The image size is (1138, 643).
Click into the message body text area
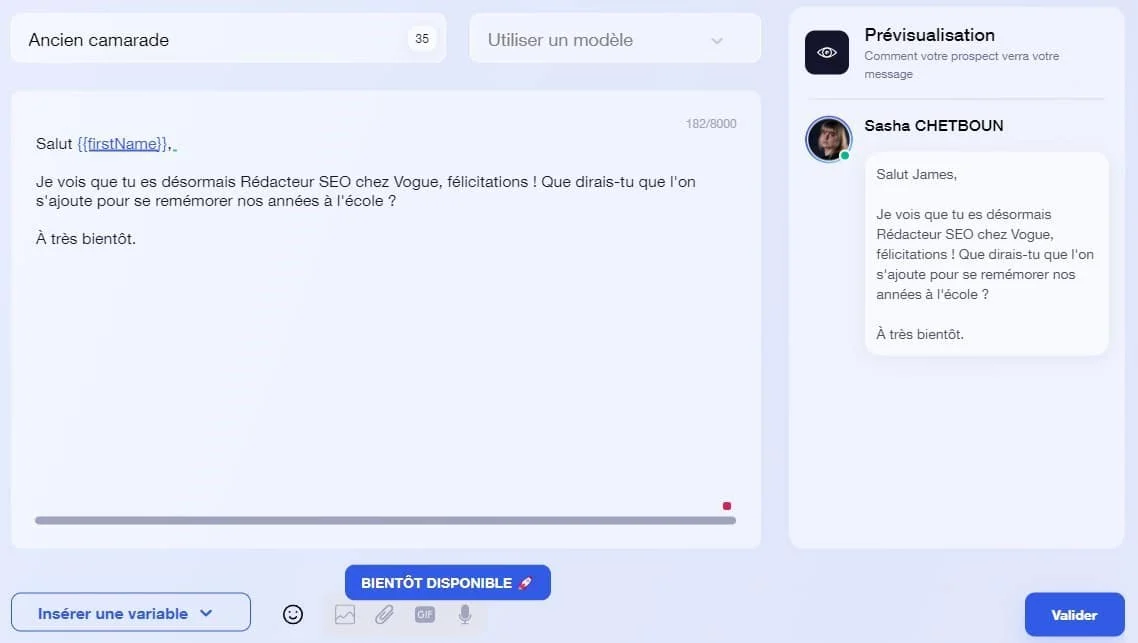click(x=385, y=319)
